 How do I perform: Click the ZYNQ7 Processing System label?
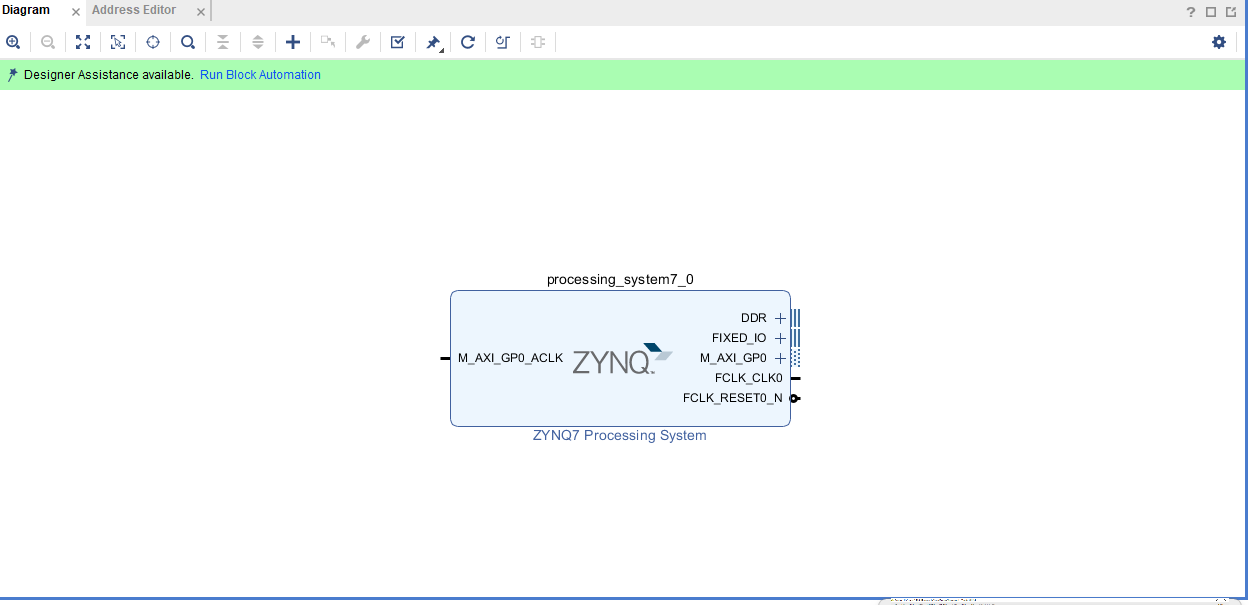pyautogui.click(x=620, y=435)
